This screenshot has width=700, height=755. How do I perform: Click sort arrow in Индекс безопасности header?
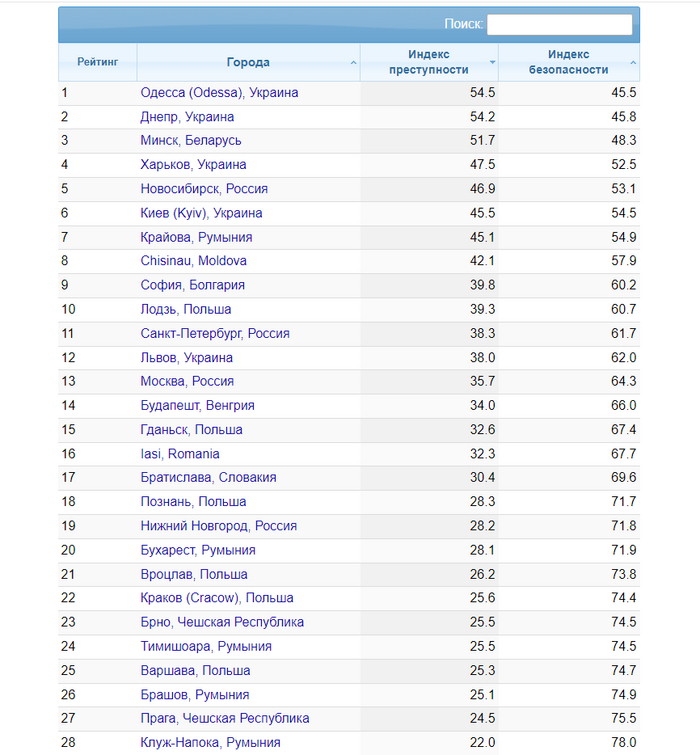(633, 63)
